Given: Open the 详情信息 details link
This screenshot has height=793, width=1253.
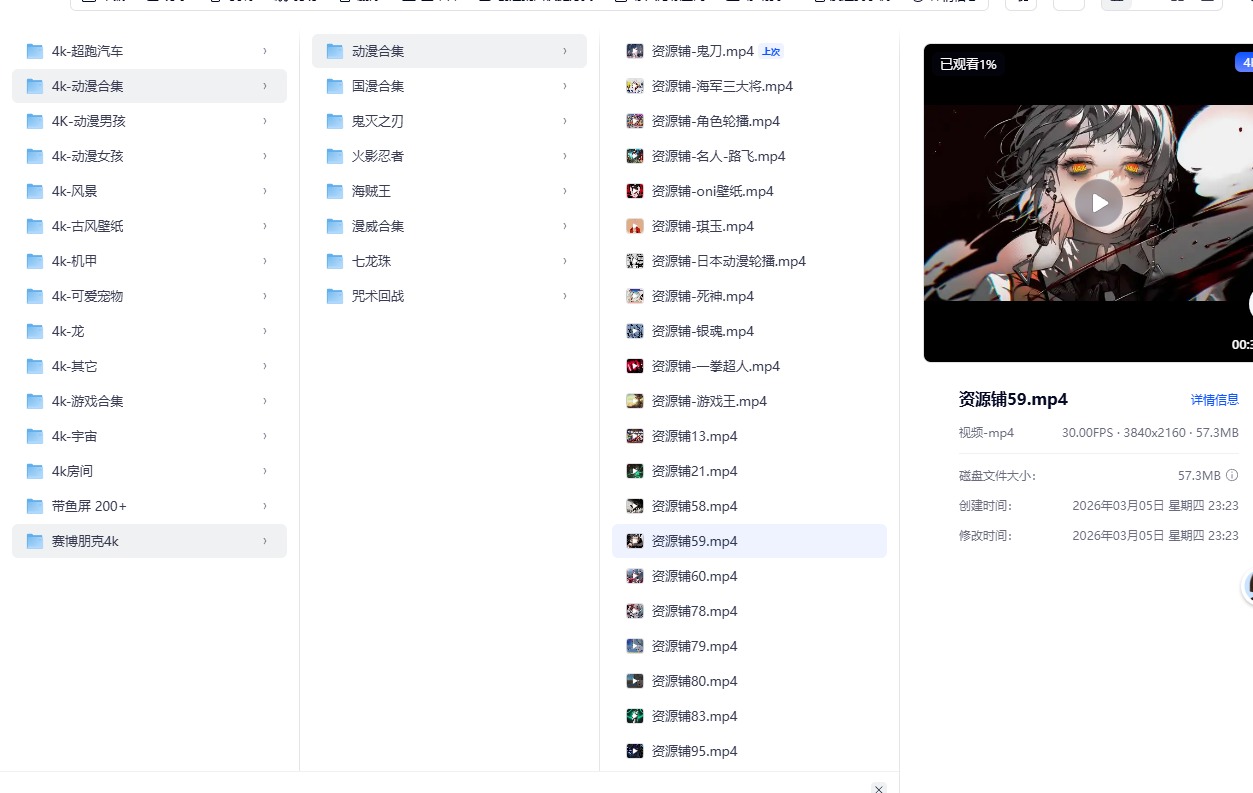Looking at the screenshot, I should click(1215, 400).
